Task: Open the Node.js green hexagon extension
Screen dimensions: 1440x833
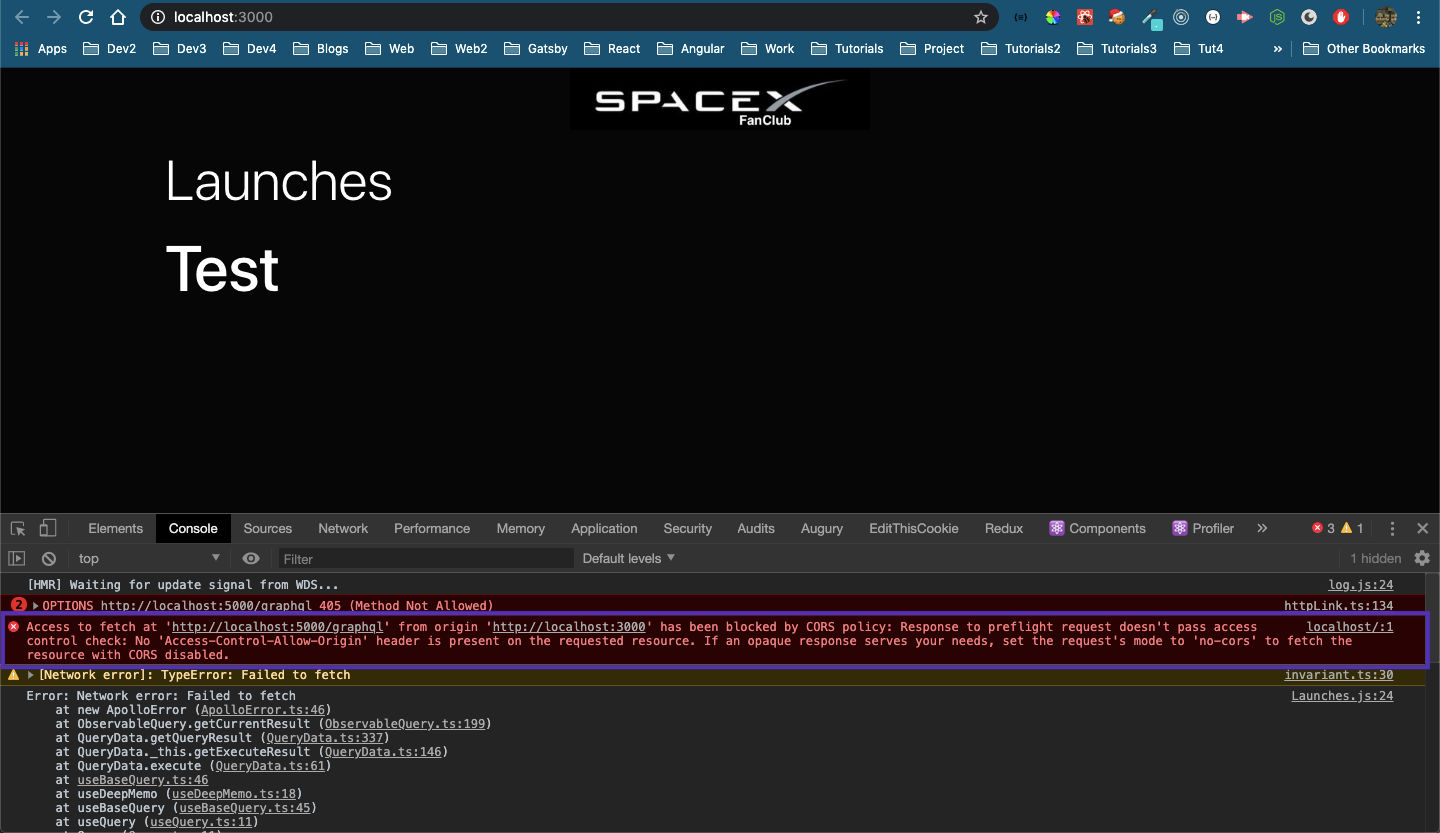Action: tap(1277, 17)
